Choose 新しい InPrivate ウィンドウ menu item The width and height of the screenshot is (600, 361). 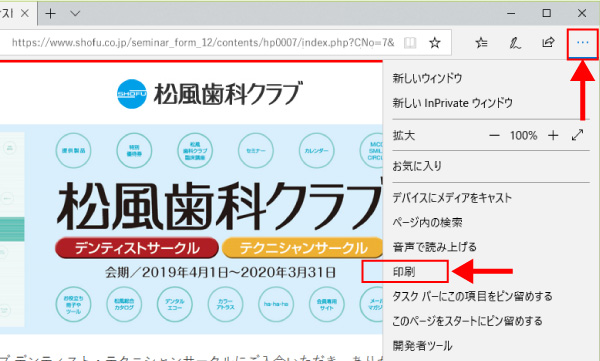pos(452,103)
